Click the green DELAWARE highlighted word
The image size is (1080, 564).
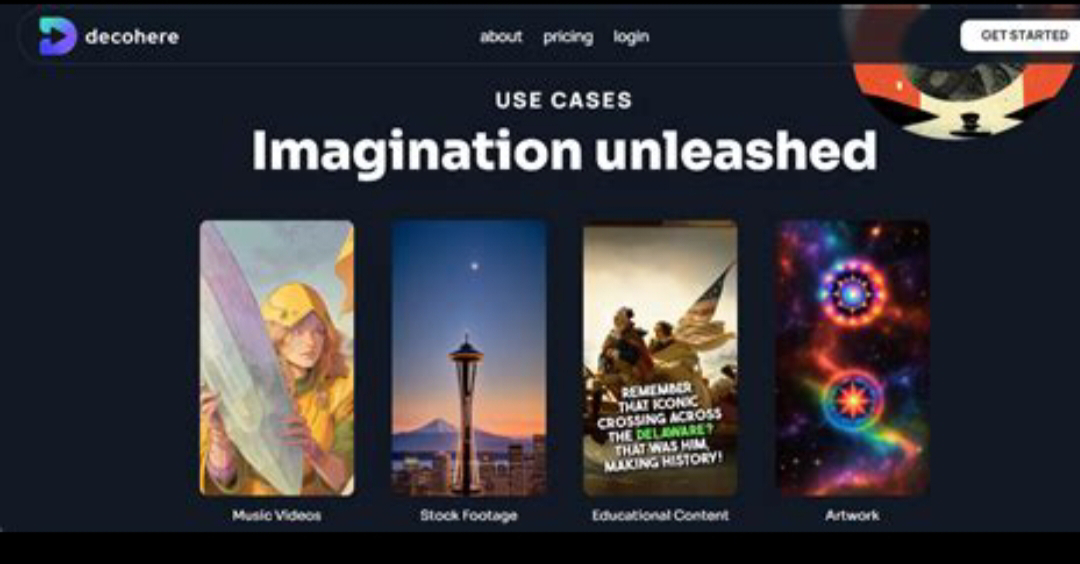(x=669, y=432)
